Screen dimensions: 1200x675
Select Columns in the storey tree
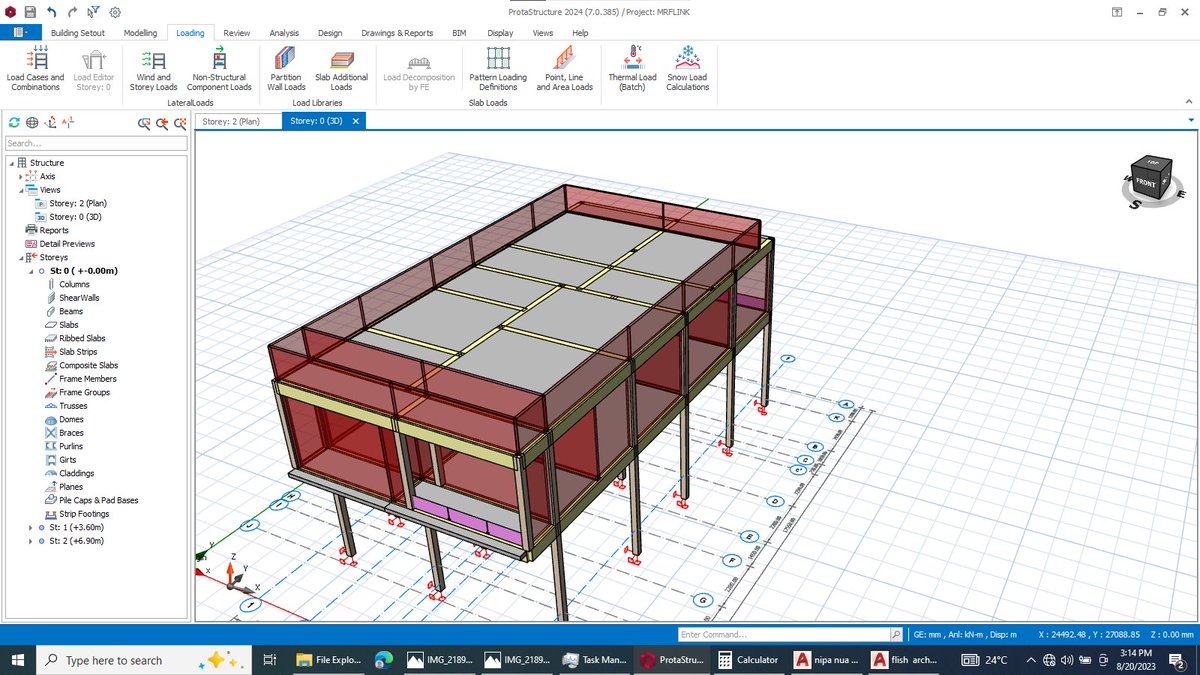coord(74,284)
